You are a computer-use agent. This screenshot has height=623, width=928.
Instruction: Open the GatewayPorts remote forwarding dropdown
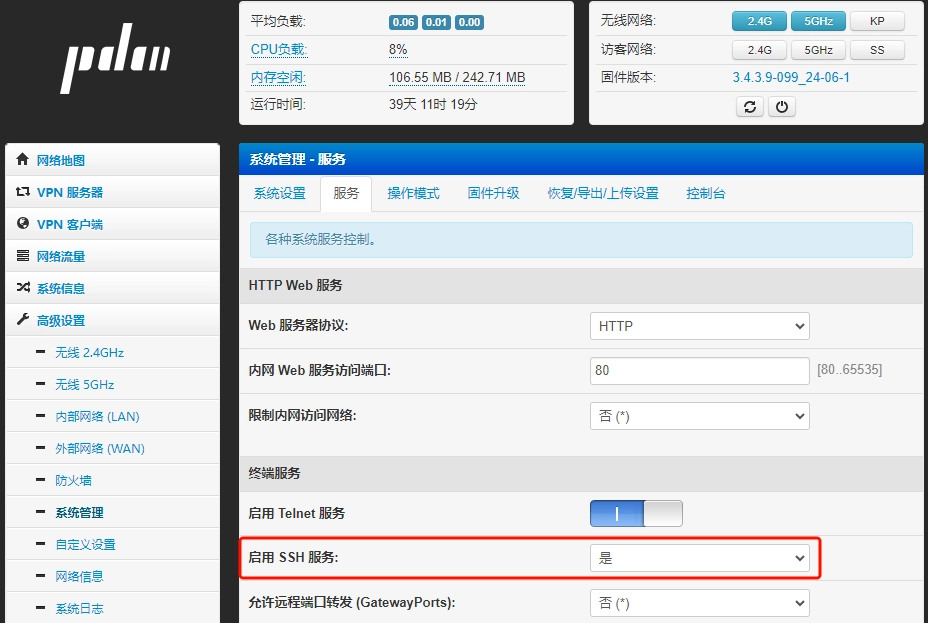click(699, 603)
